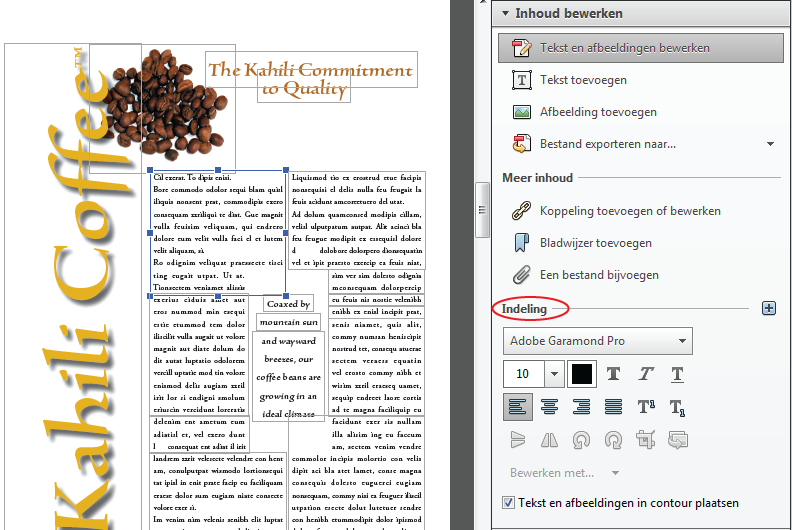Select Bladwijzer toevoegen
Image resolution: width=792 pixels, height=530 pixels.
(x=596, y=243)
